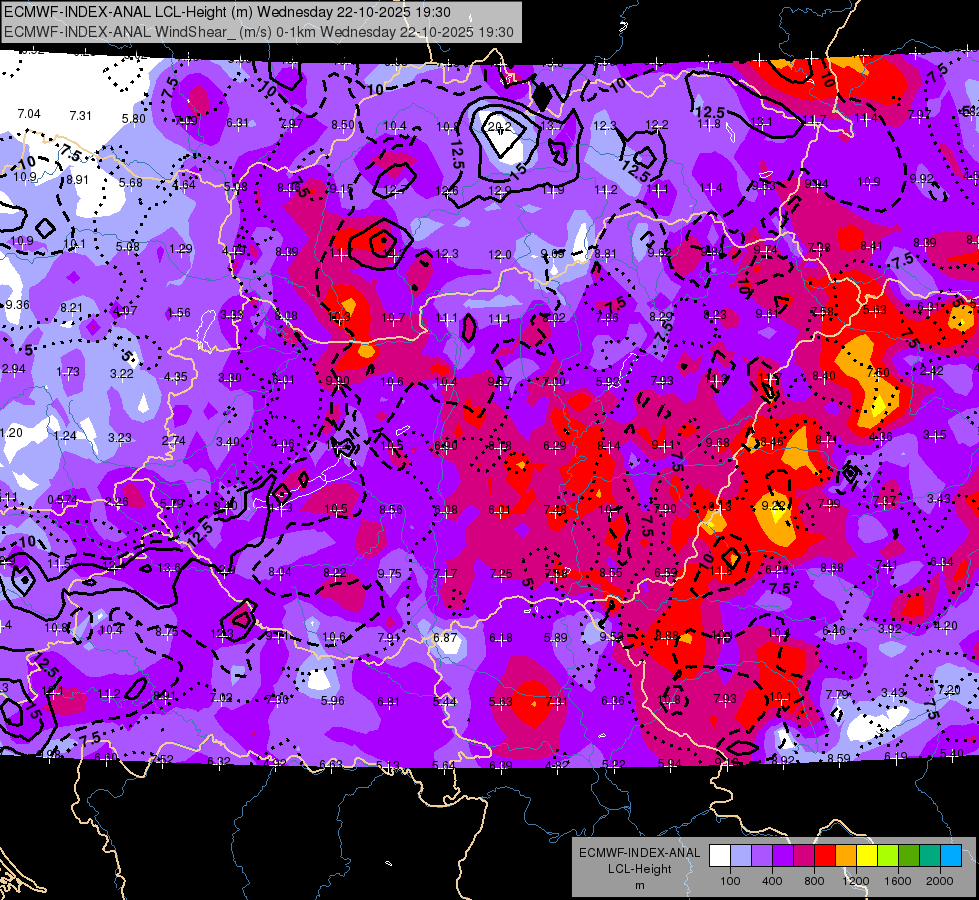
Task: Click the orange legend swatch
Action: pos(845,856)
